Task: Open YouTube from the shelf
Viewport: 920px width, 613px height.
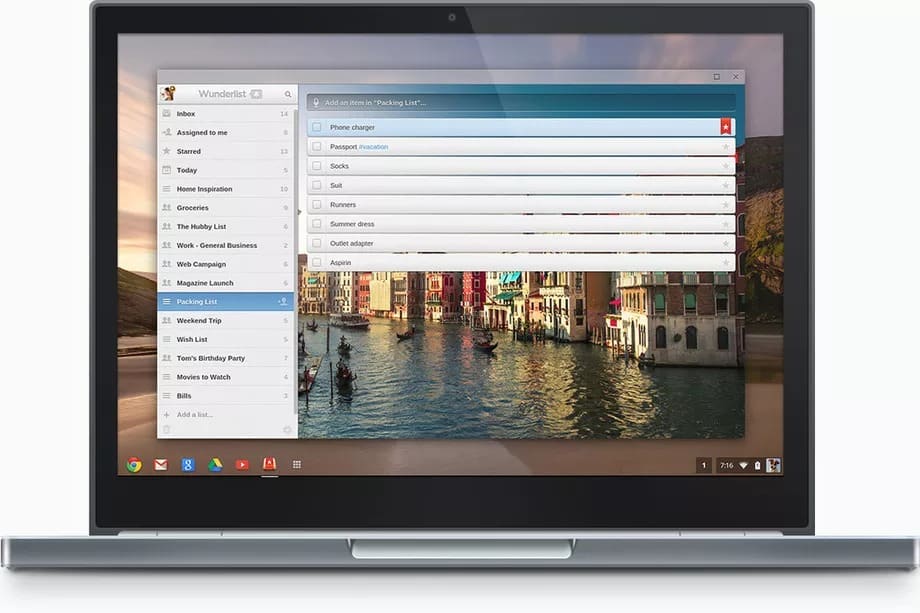Action: (x=242, y=465)
